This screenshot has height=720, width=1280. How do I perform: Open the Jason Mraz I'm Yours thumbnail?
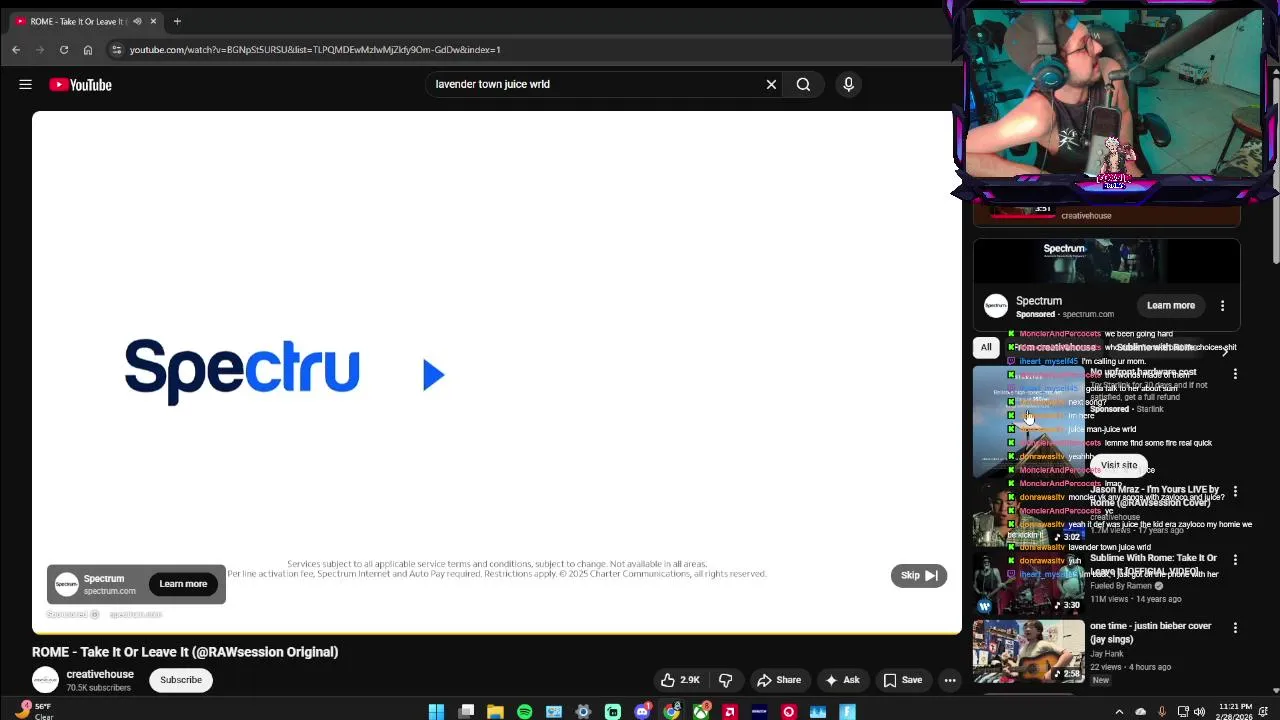(x=1029, y=515)
